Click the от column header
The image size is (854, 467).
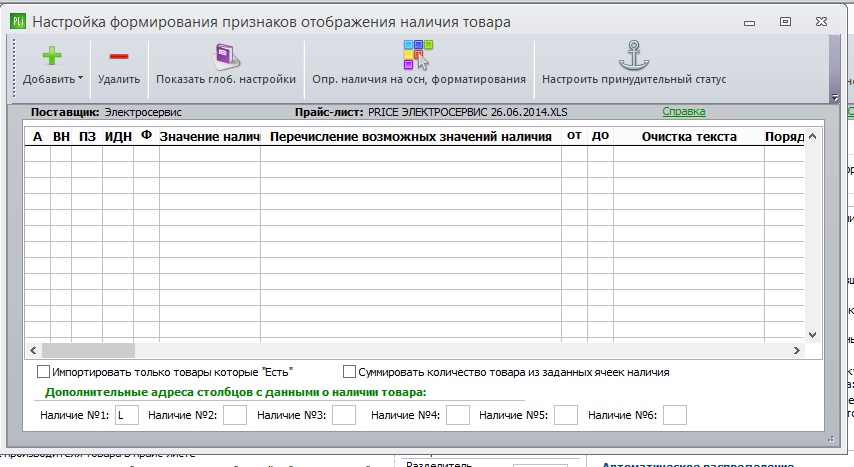pyautogui.click(x=574, y=136)
